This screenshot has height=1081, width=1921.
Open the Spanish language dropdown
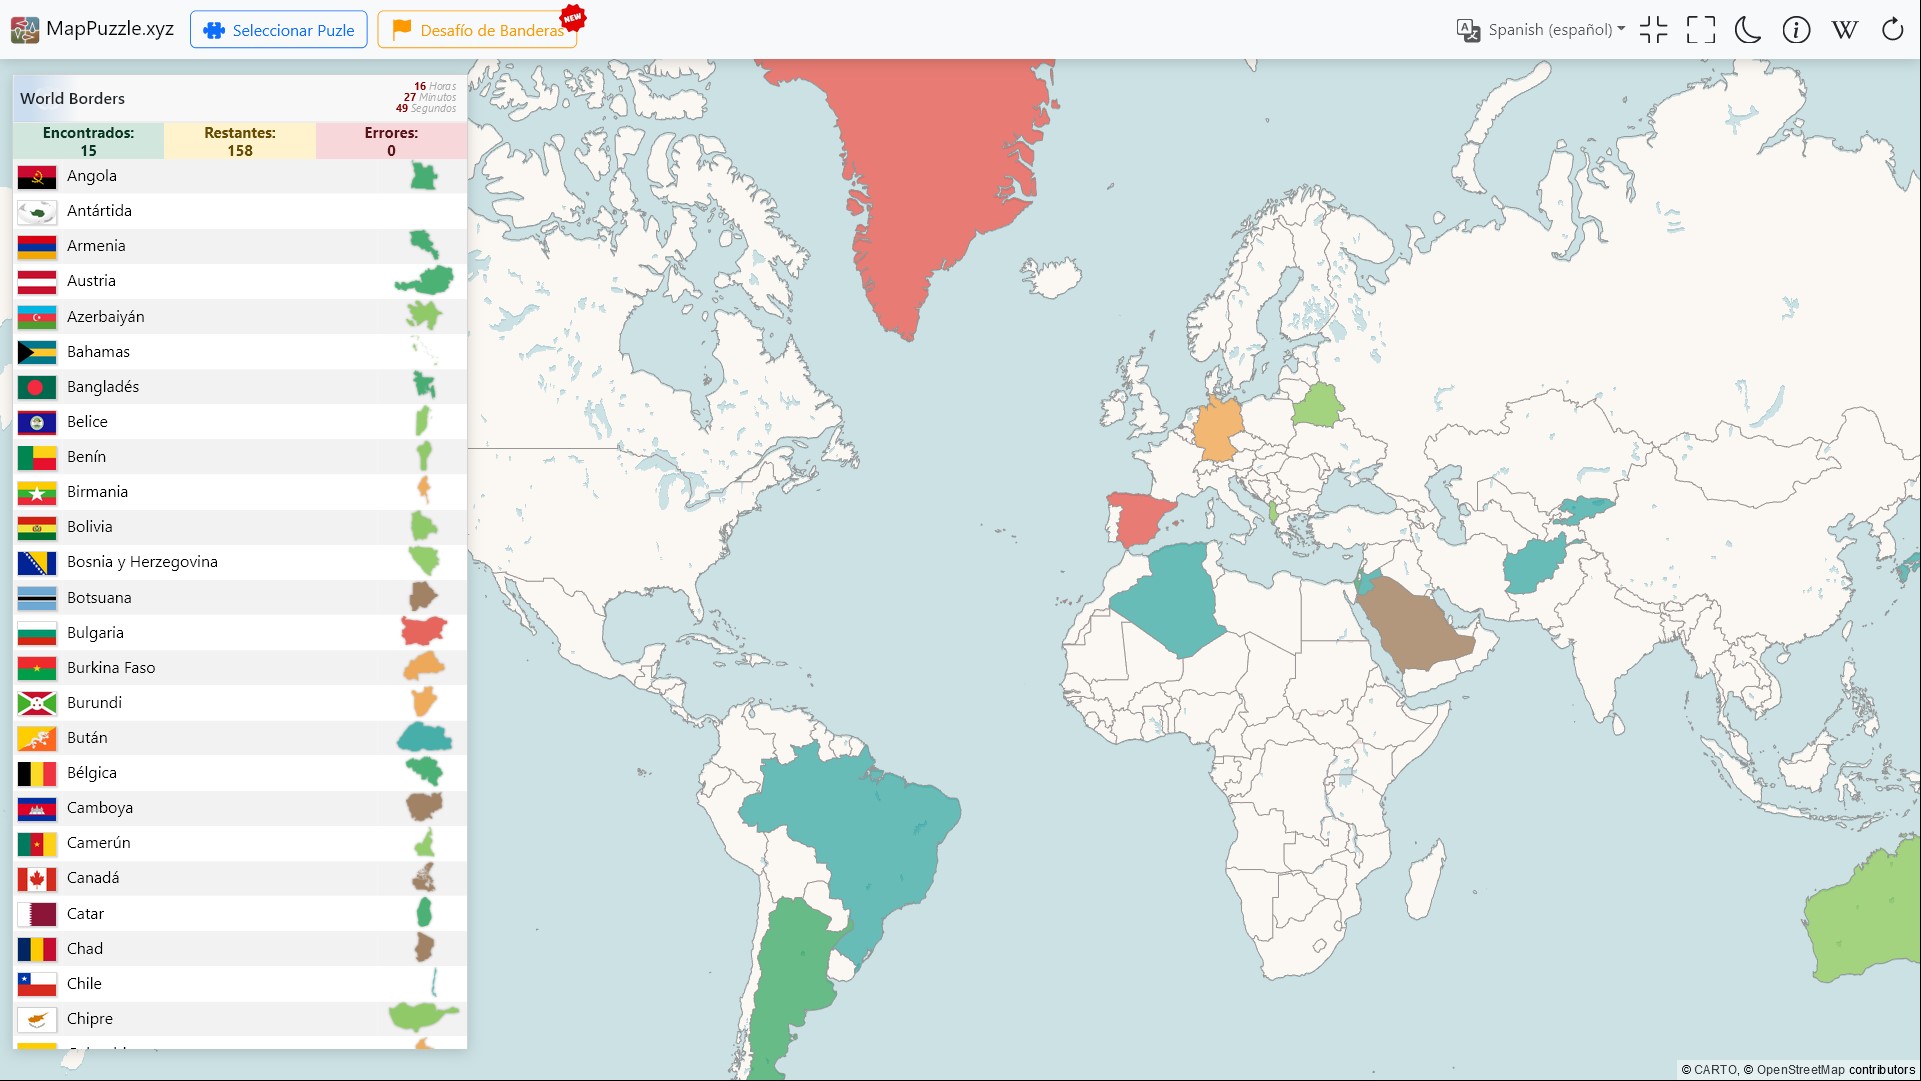[1556, 30]
